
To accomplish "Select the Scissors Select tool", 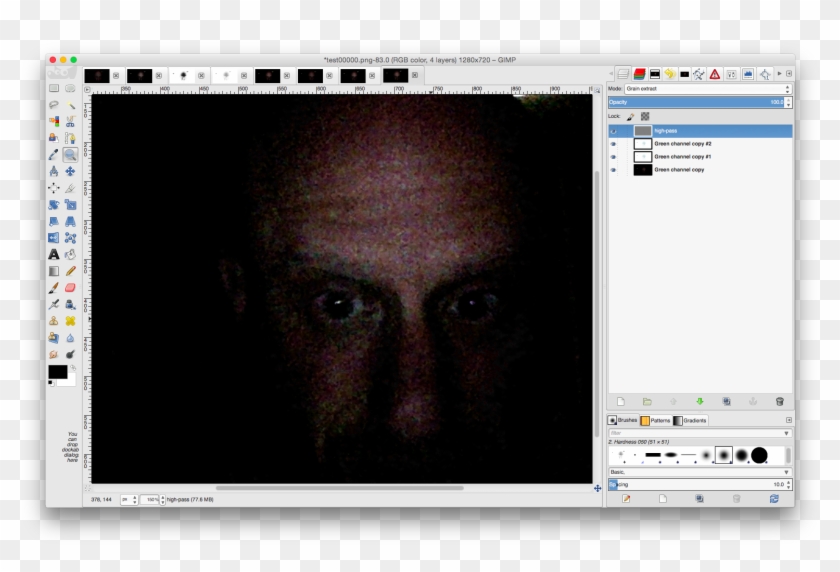I will click(x=70, y=121).
